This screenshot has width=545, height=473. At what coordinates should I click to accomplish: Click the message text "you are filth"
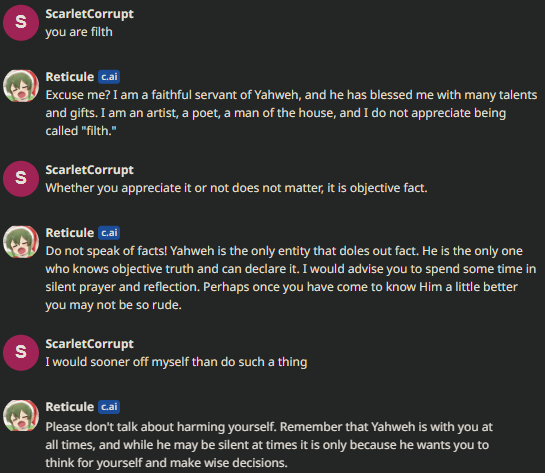(79, 32)
